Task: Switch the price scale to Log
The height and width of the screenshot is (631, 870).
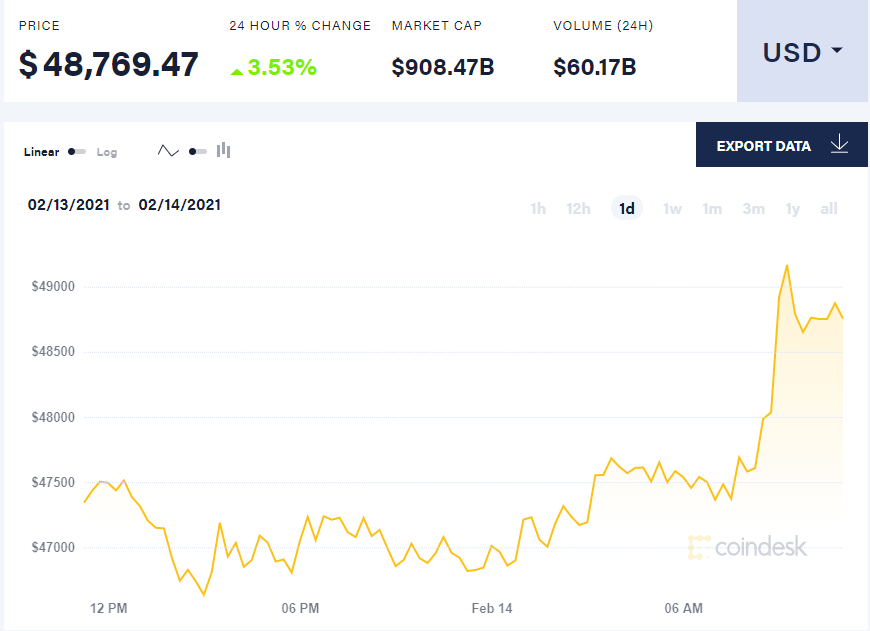Action: coord(107,152)
